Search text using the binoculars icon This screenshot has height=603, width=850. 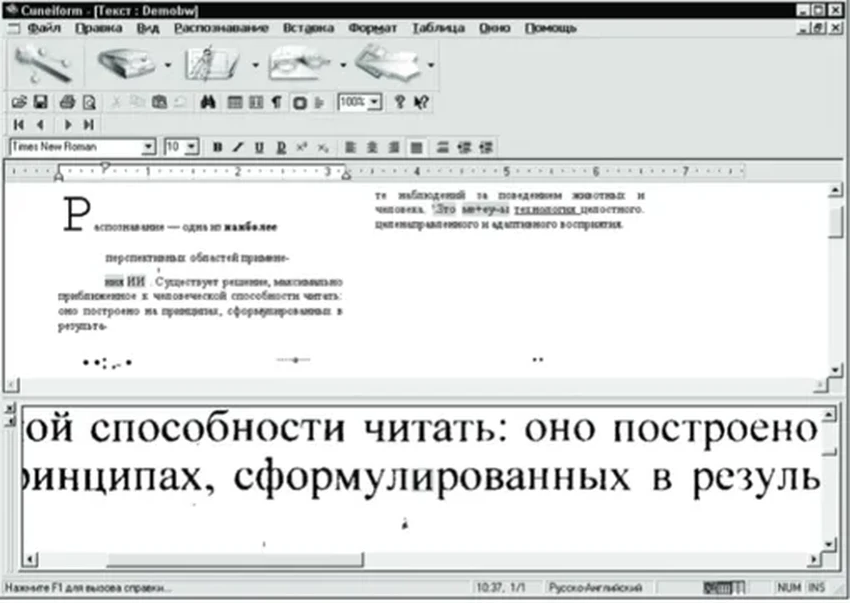(x=209, y=102)
